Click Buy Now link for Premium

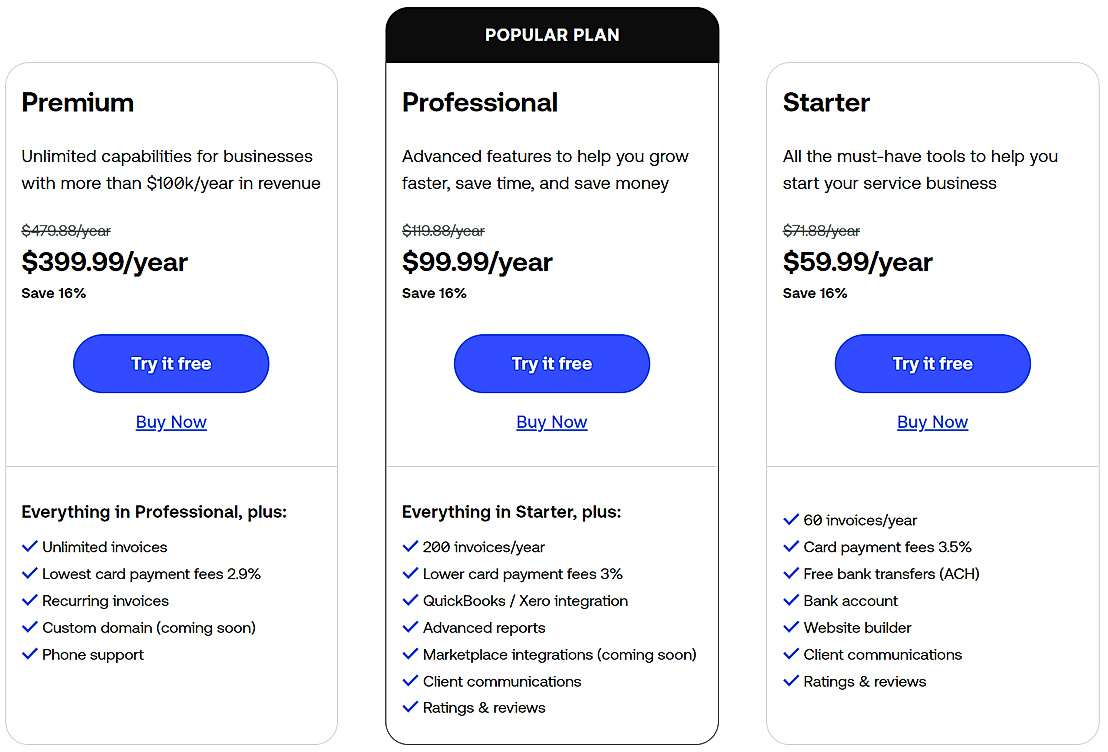click(171, 422)
